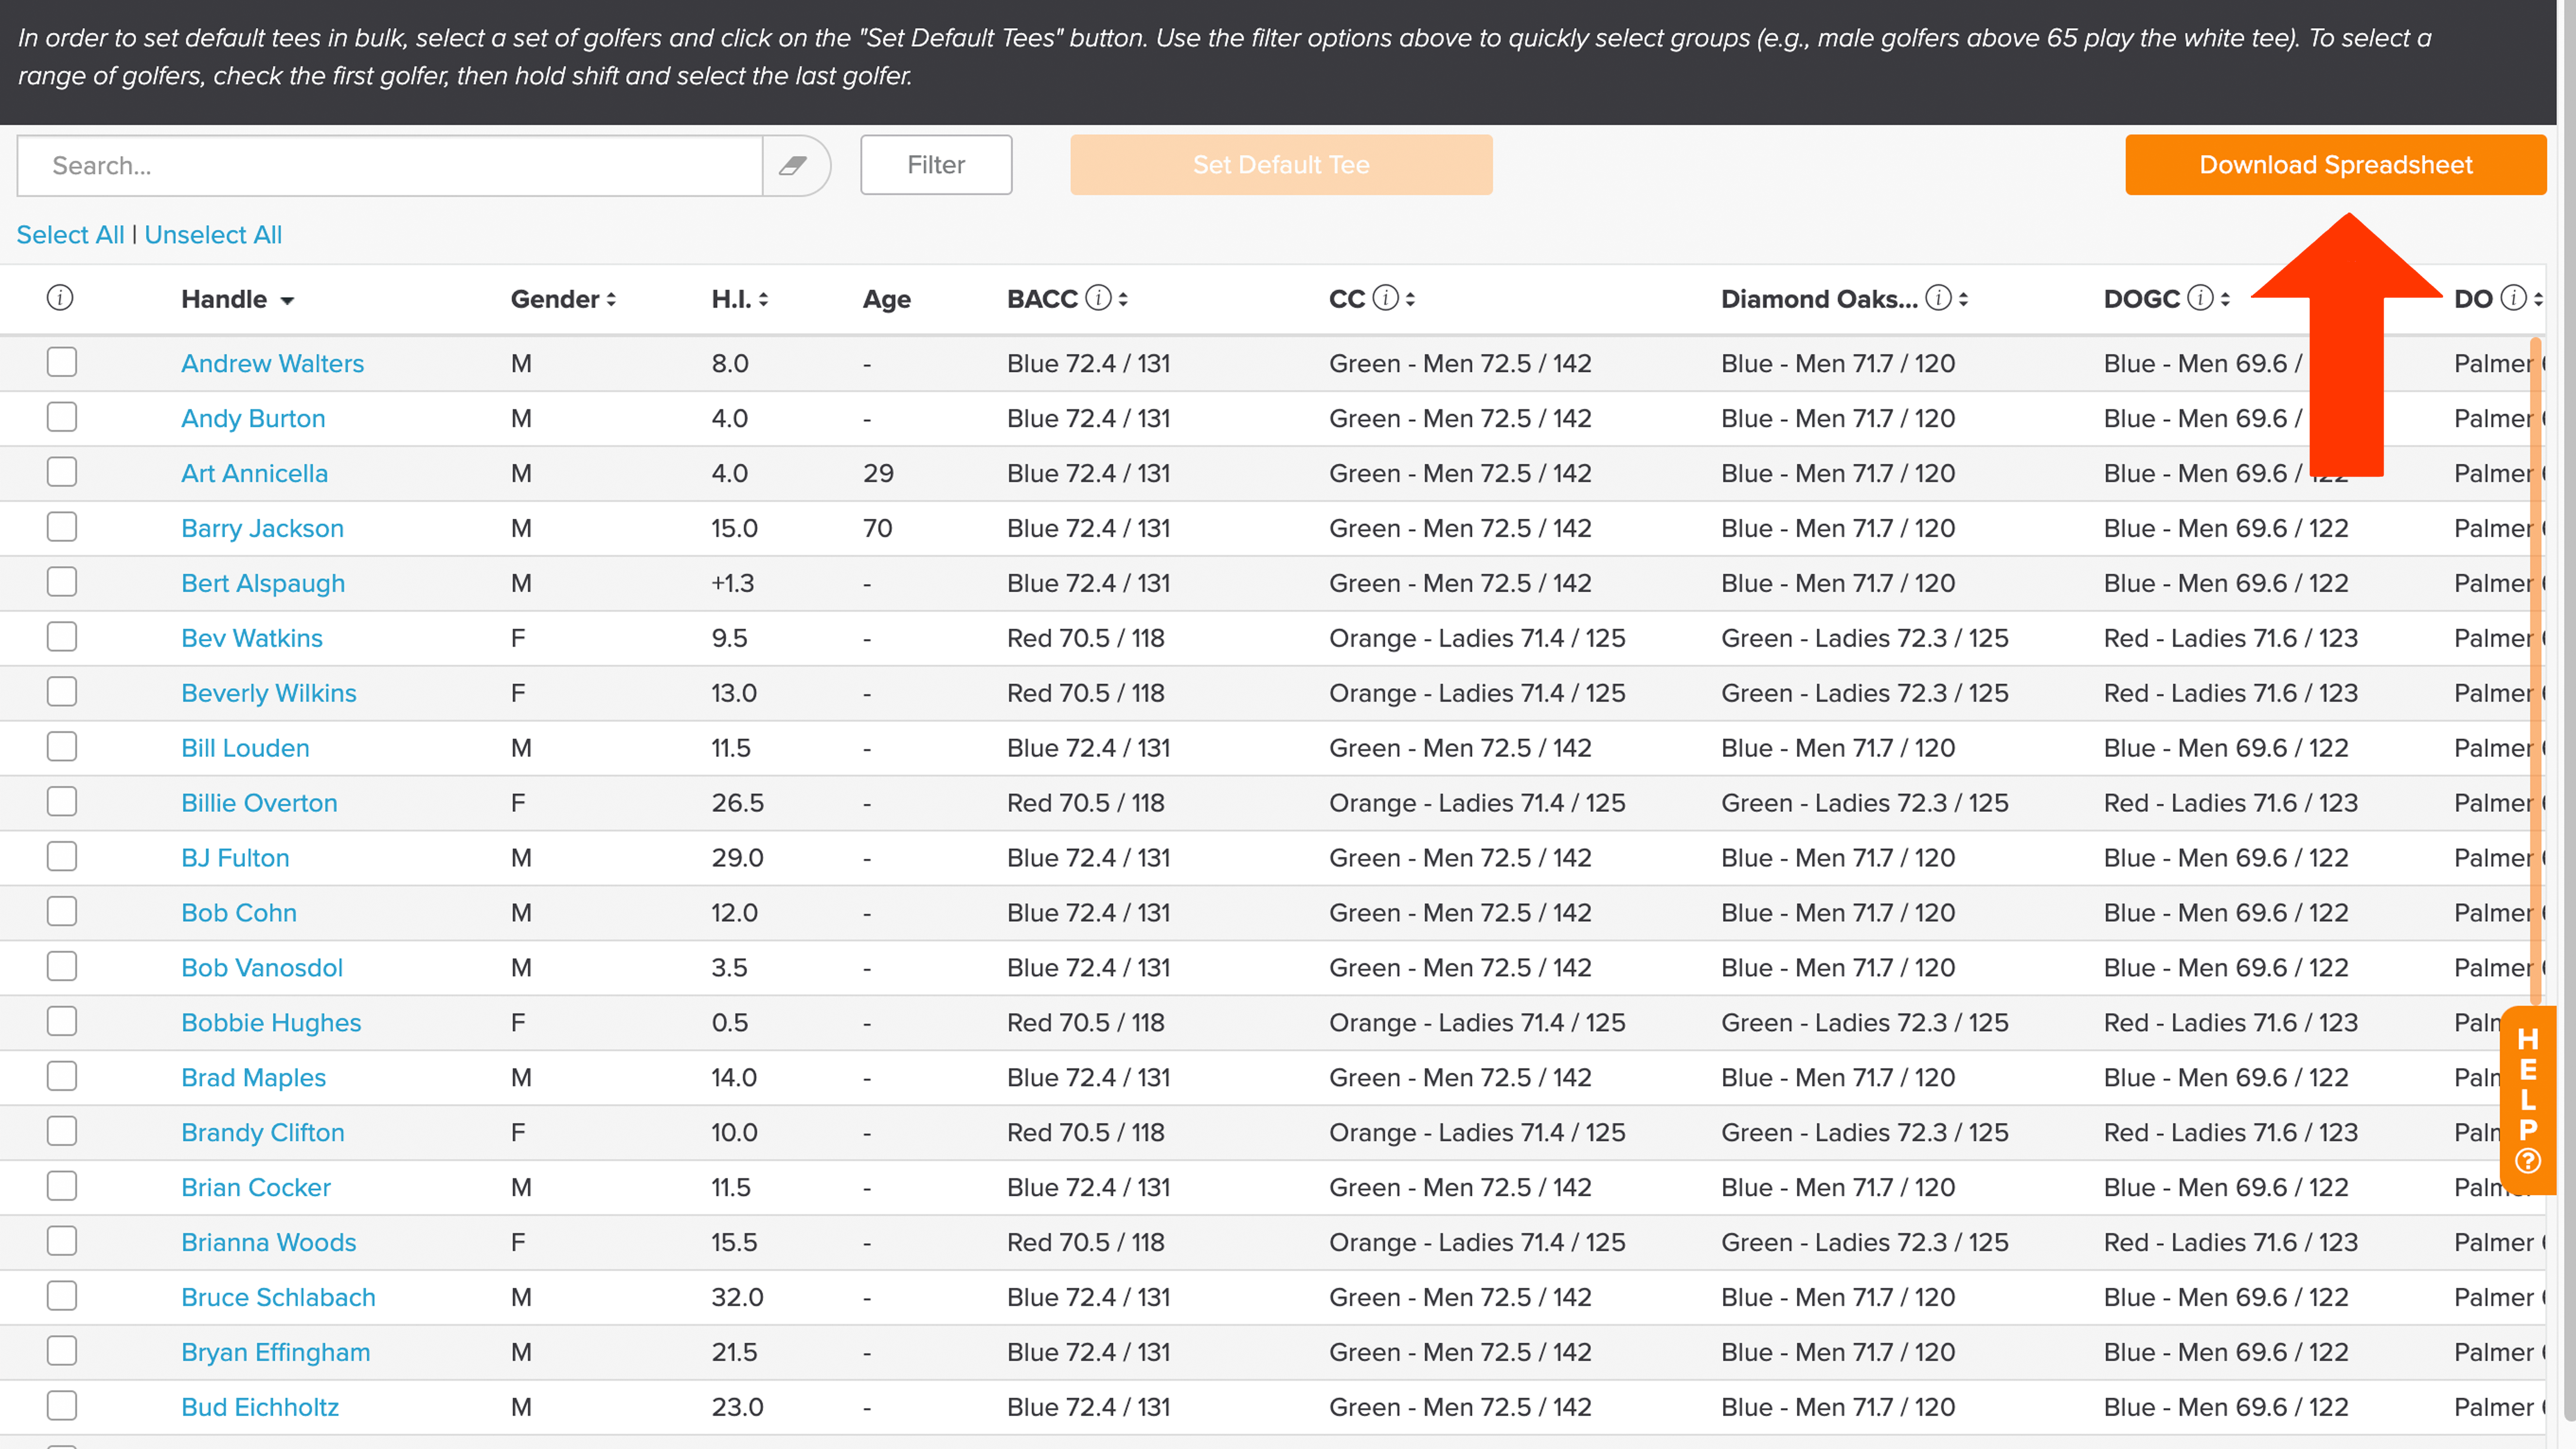Click Barry Jackson's age value 70
Viewport: 2576px width, 1449px height.
tap(878, 528)
